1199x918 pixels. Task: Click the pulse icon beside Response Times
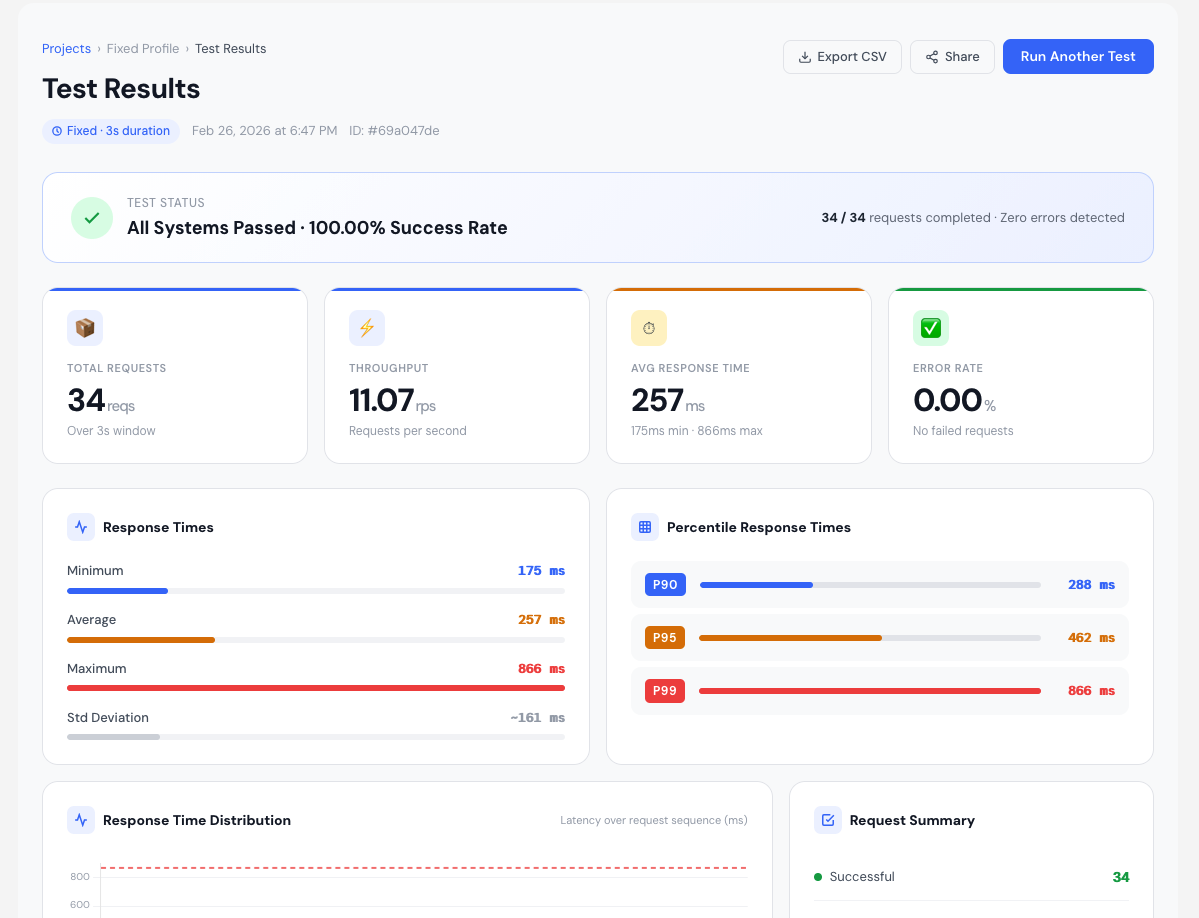pyautogui.click(x=81, y=527)
